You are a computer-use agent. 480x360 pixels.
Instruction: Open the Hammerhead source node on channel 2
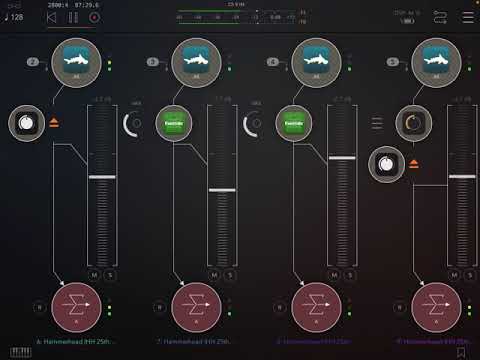tap(76, 63)
